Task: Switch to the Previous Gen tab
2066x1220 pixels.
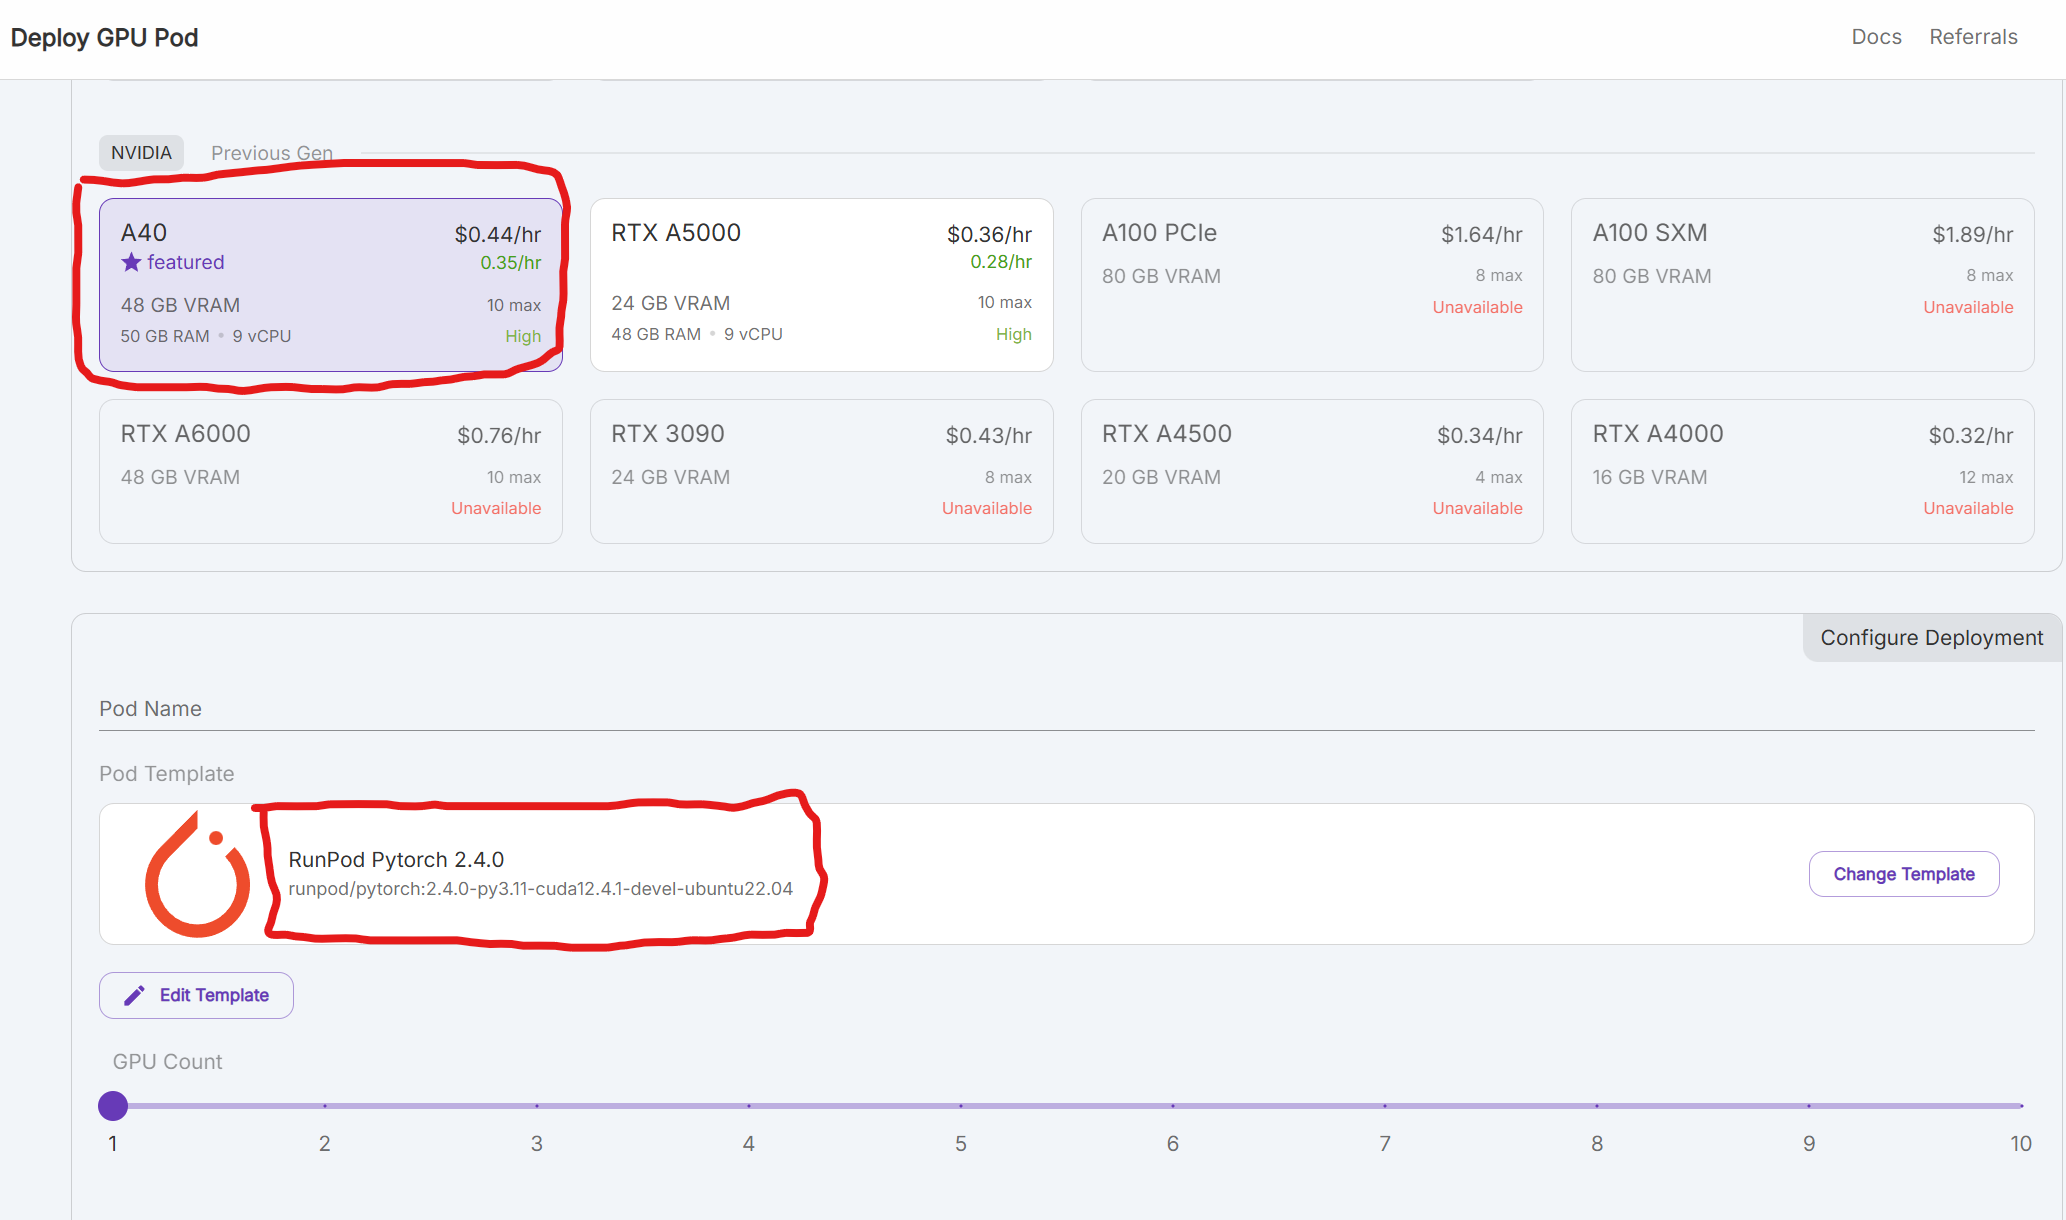Action: pos(271,153)
